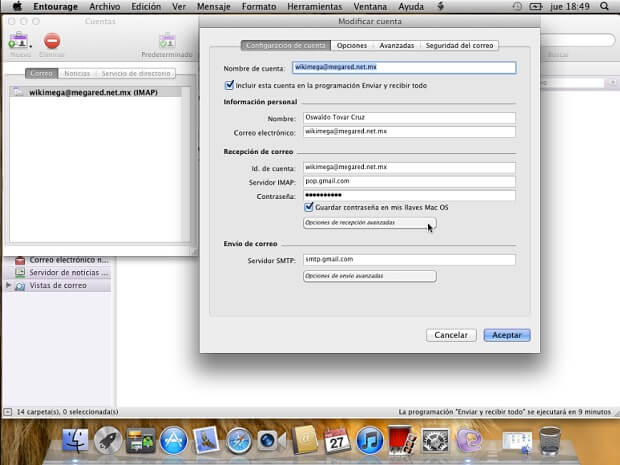Select wikimega@megared.net.mx (IMAP) account in list
The width and height of the screenshot is (620, 465).
[x=95, y=92]
